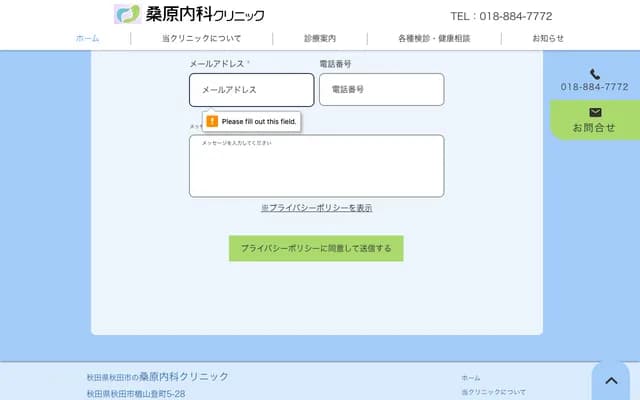Click the clinic logo icon in header
This screenshot has height=400, width=640.
pos(127,14)
